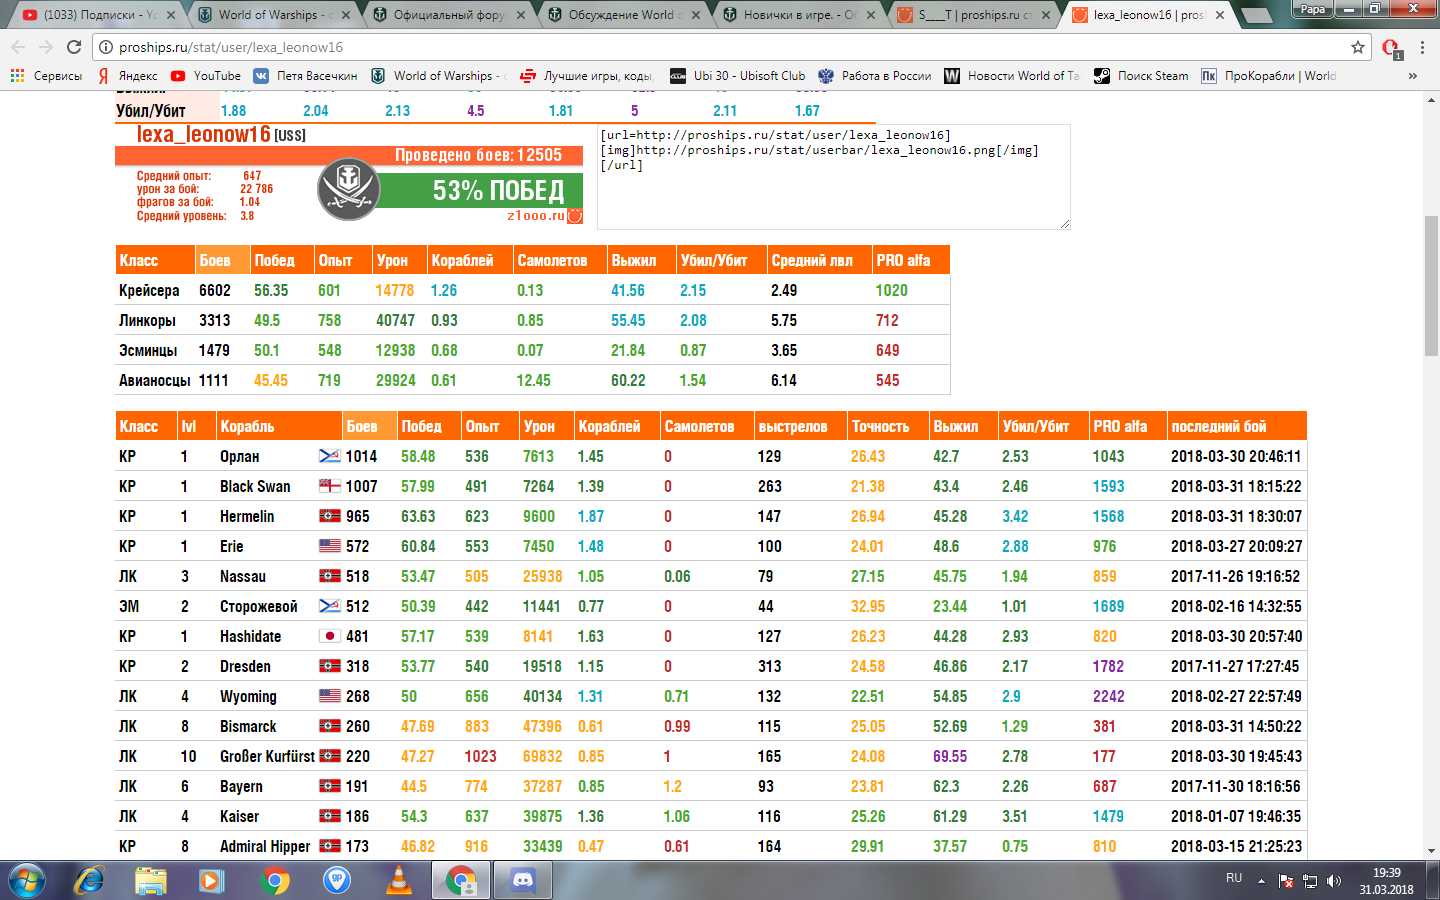Image resolution: width=1440 pixels, height=900 pixels.
Task: Open Chrome three-dot menu
Action: point(1422,47)
